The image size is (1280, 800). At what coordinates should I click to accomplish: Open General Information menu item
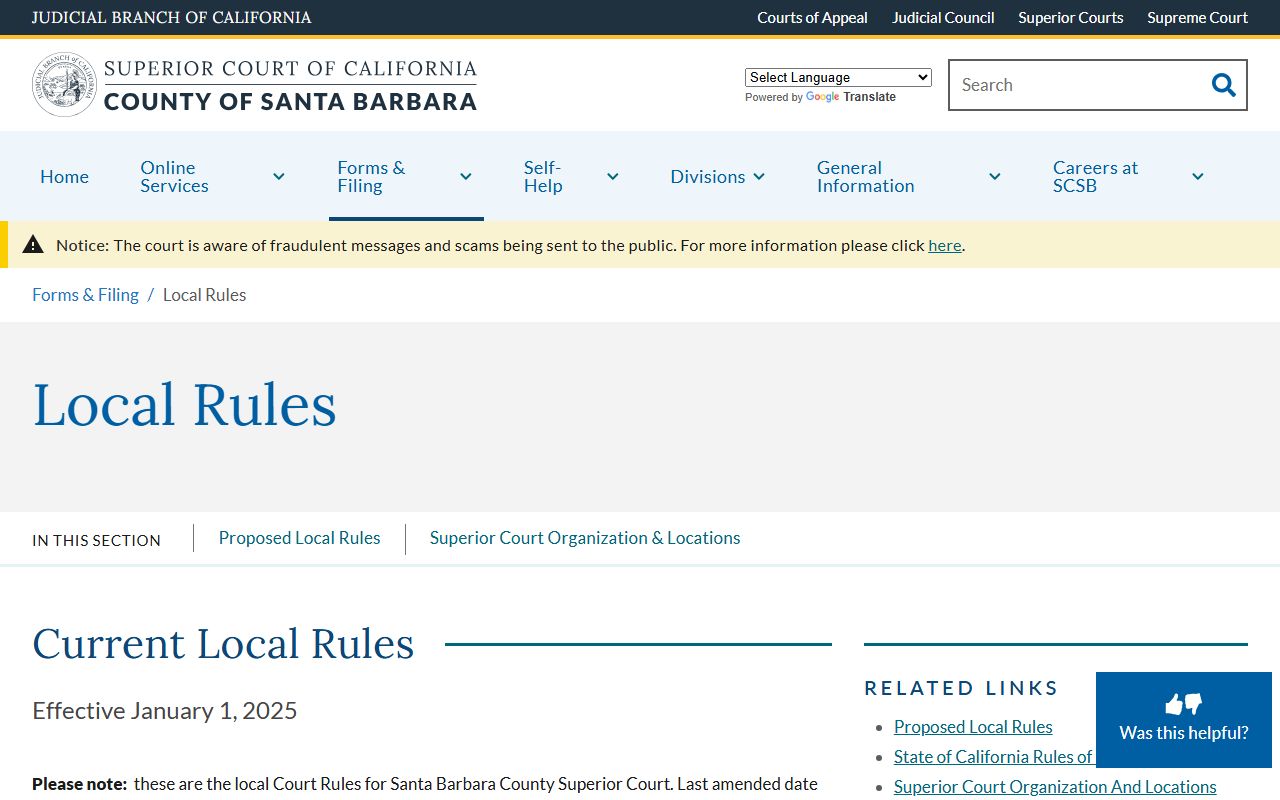[x=865, y=177]
